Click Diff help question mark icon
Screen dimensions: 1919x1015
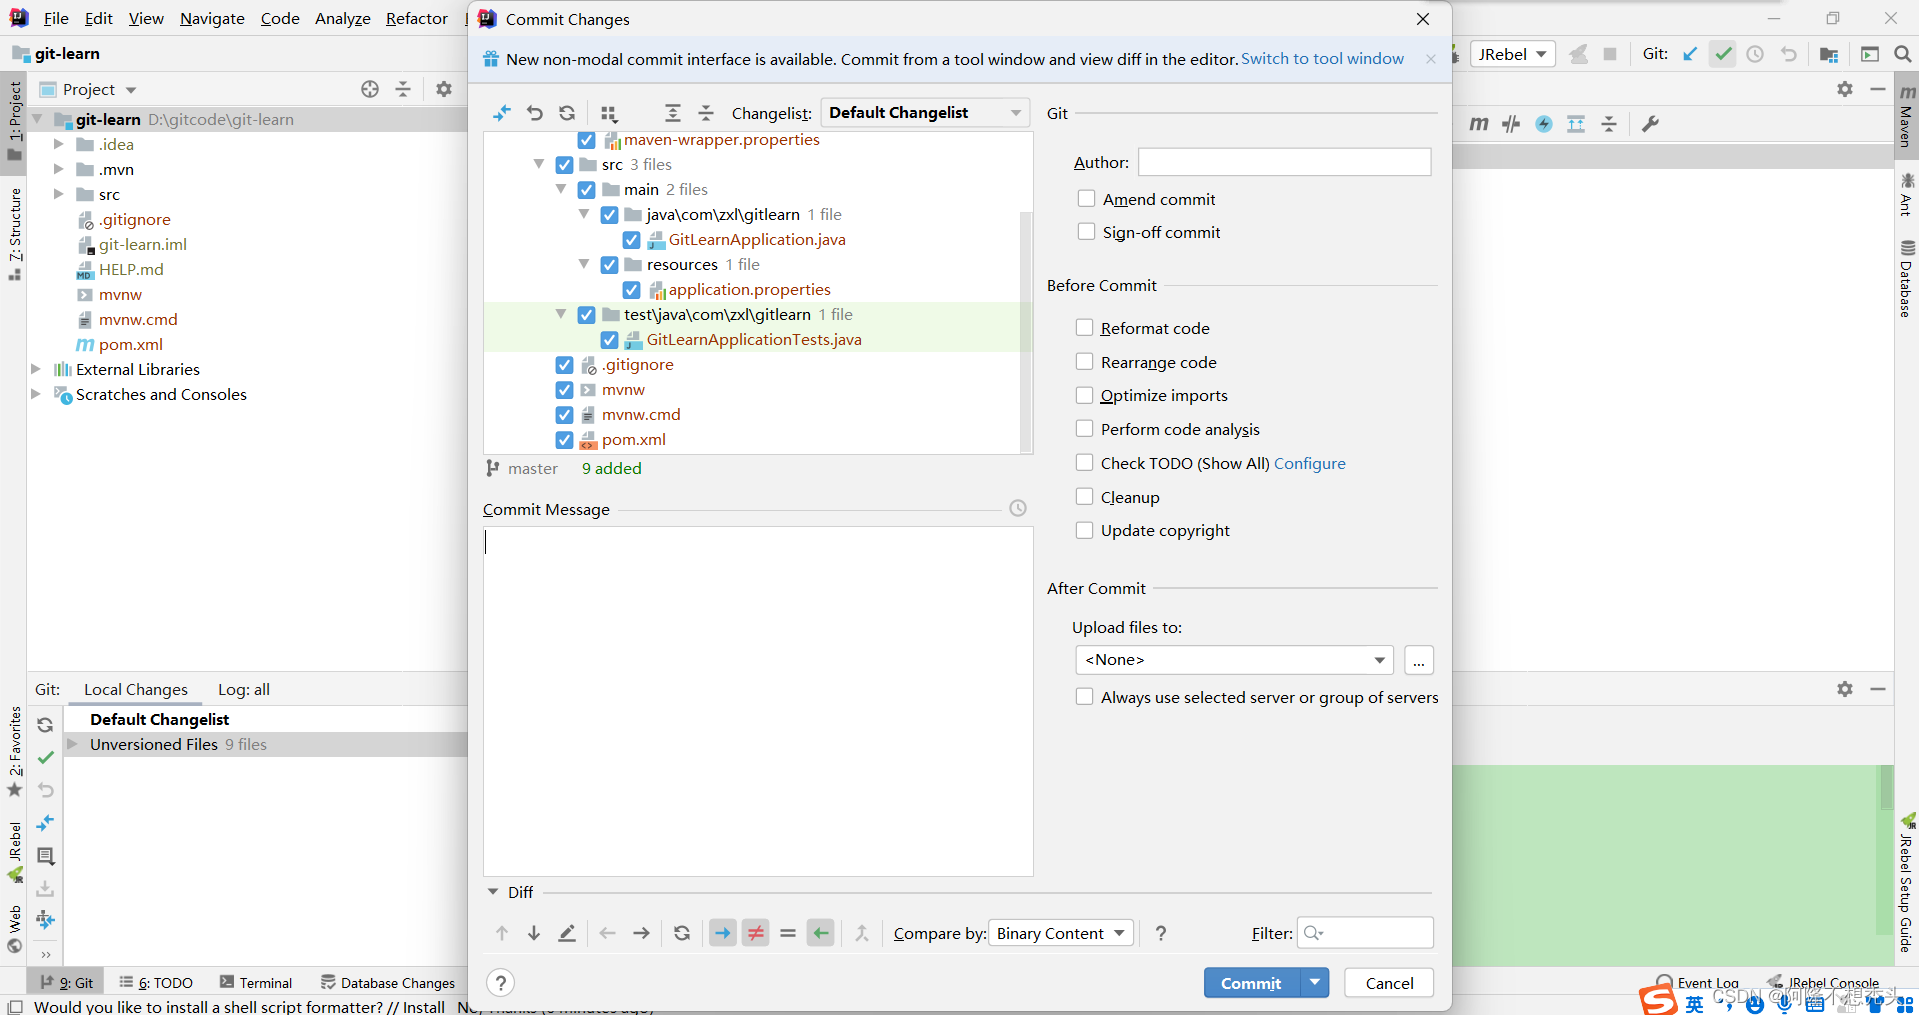1160,933
